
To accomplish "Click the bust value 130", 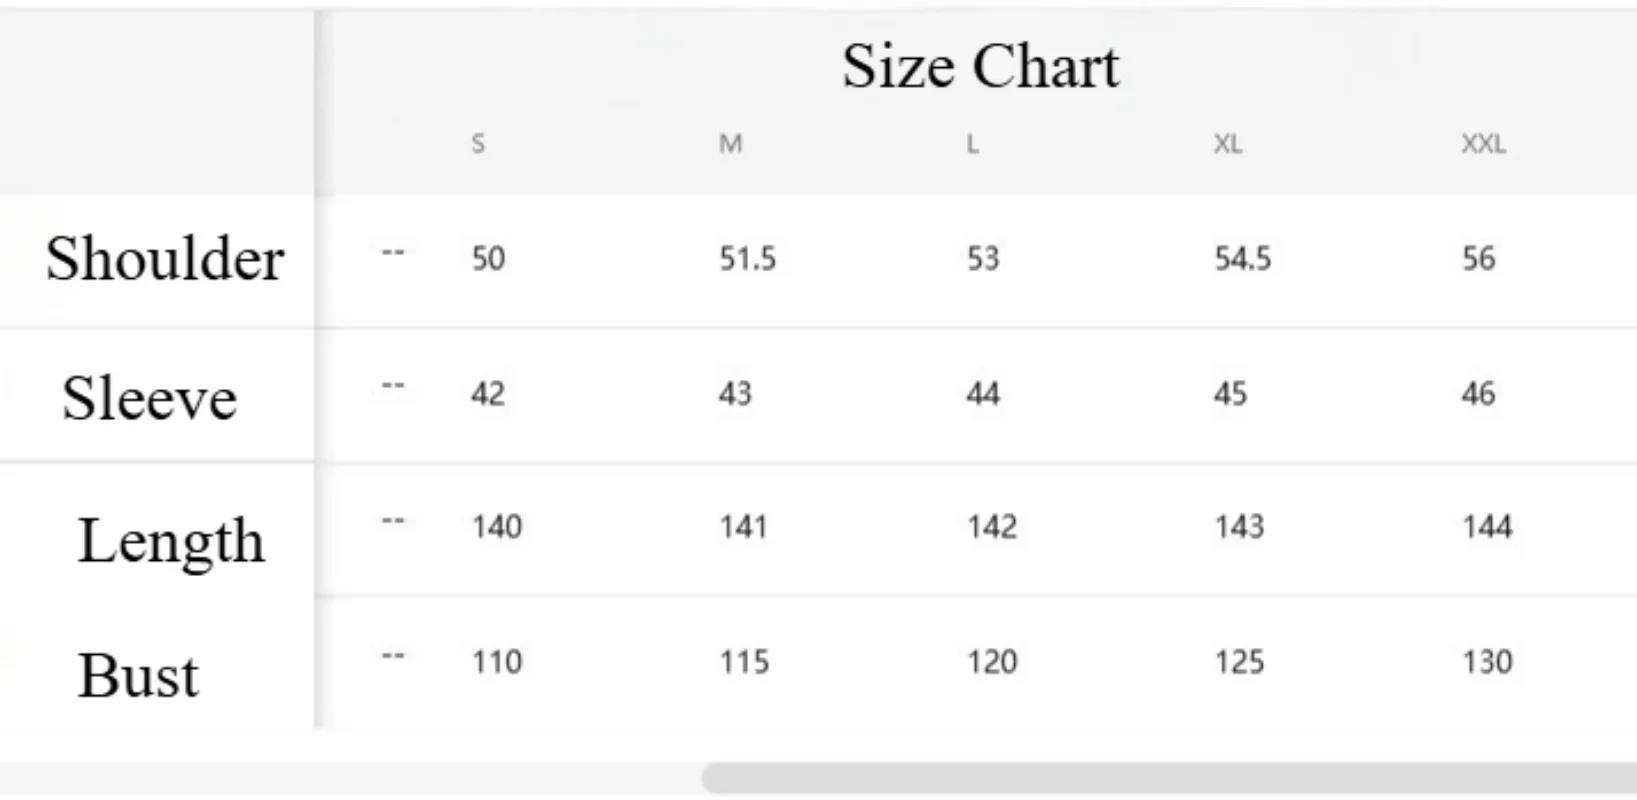I will [x=1487, y=662].
